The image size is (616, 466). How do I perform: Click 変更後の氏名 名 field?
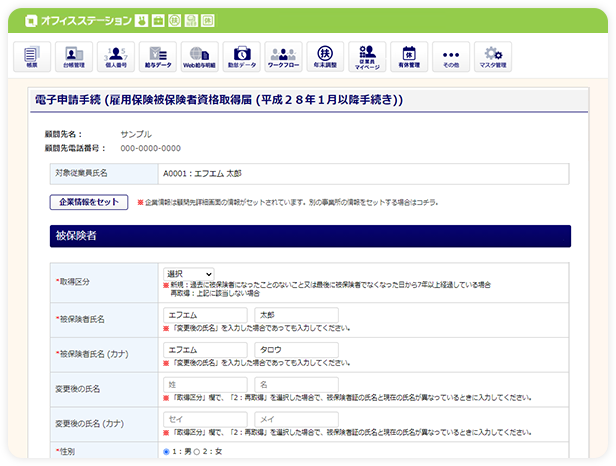click(296, 385)
